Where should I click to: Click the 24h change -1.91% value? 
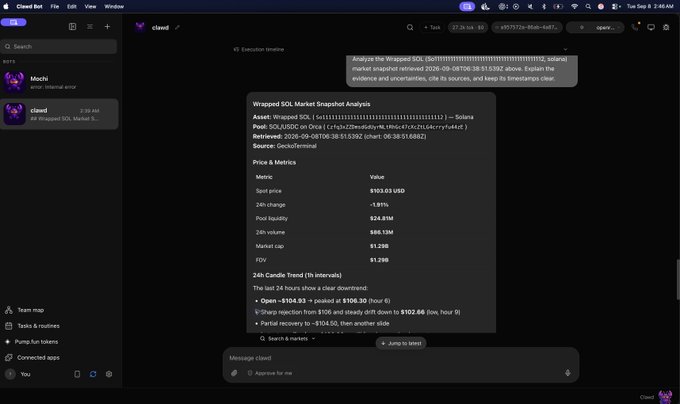pos(379,205)
